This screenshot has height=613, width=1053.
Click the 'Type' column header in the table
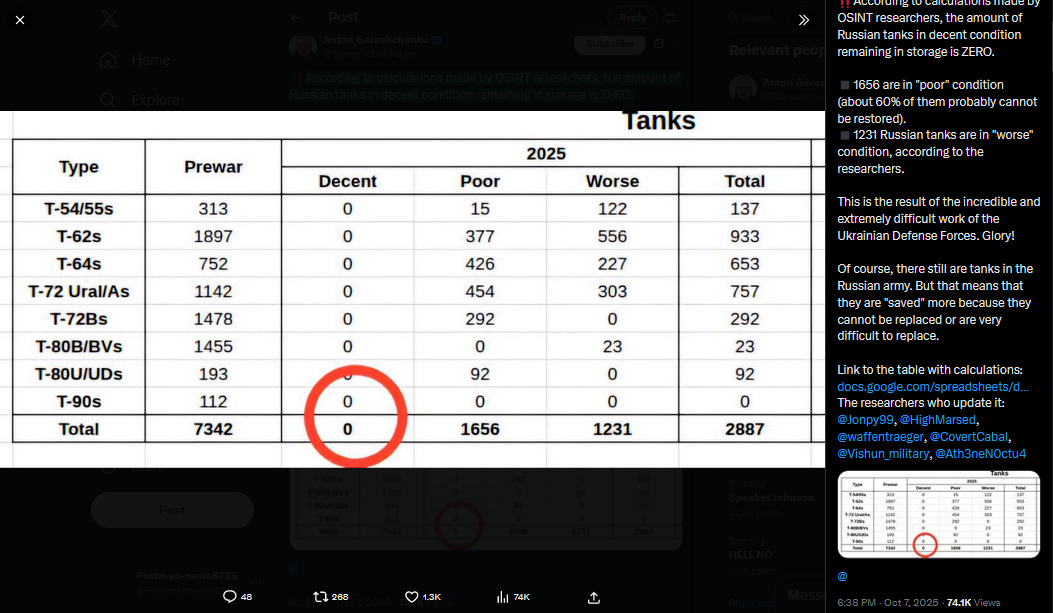(79, 167)
